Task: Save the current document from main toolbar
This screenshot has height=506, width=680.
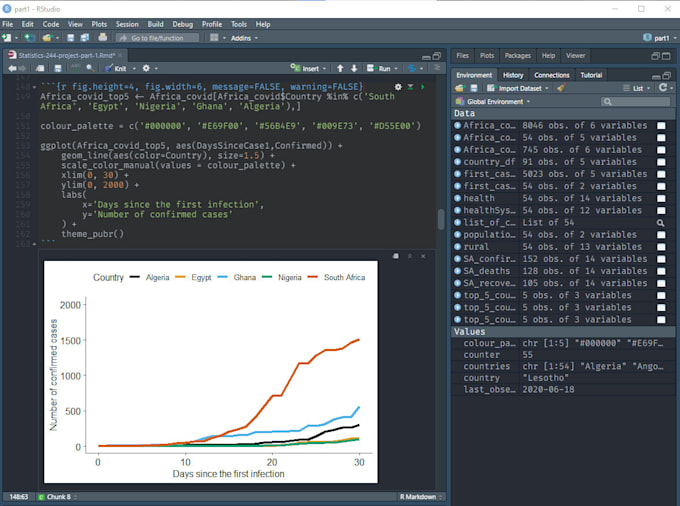Action: pyautogui.click(x=71, y=38)
